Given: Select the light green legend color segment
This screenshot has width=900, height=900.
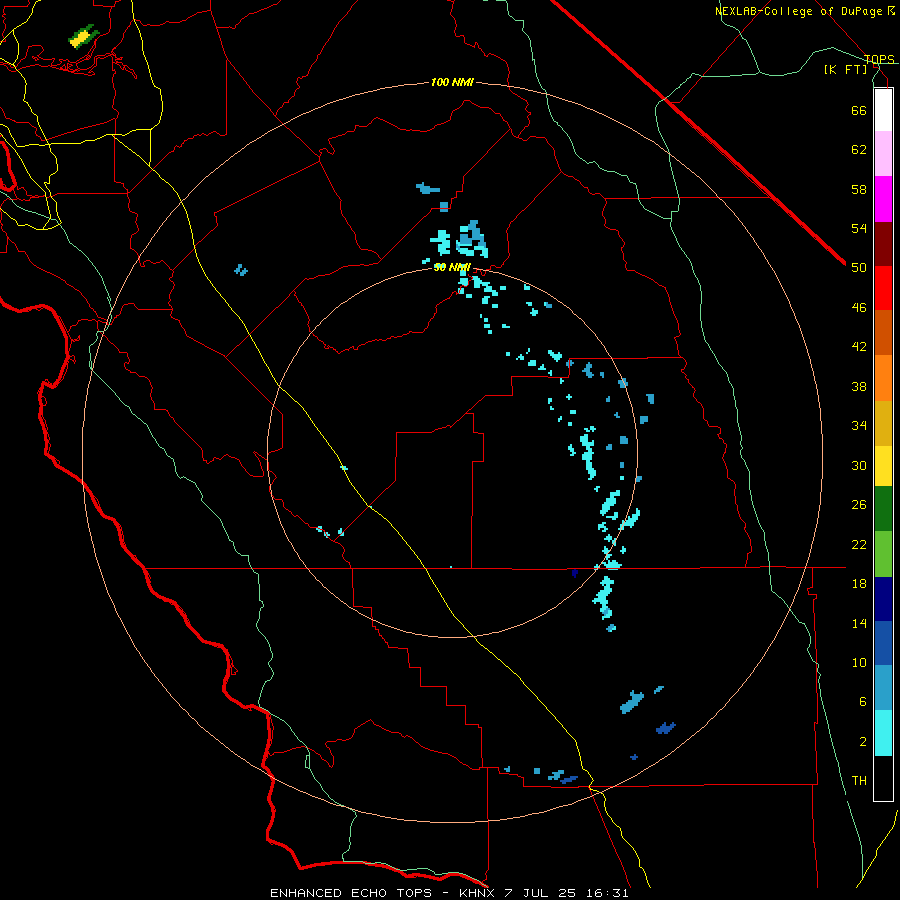Looking at the screenshot, I should [883, 554].
